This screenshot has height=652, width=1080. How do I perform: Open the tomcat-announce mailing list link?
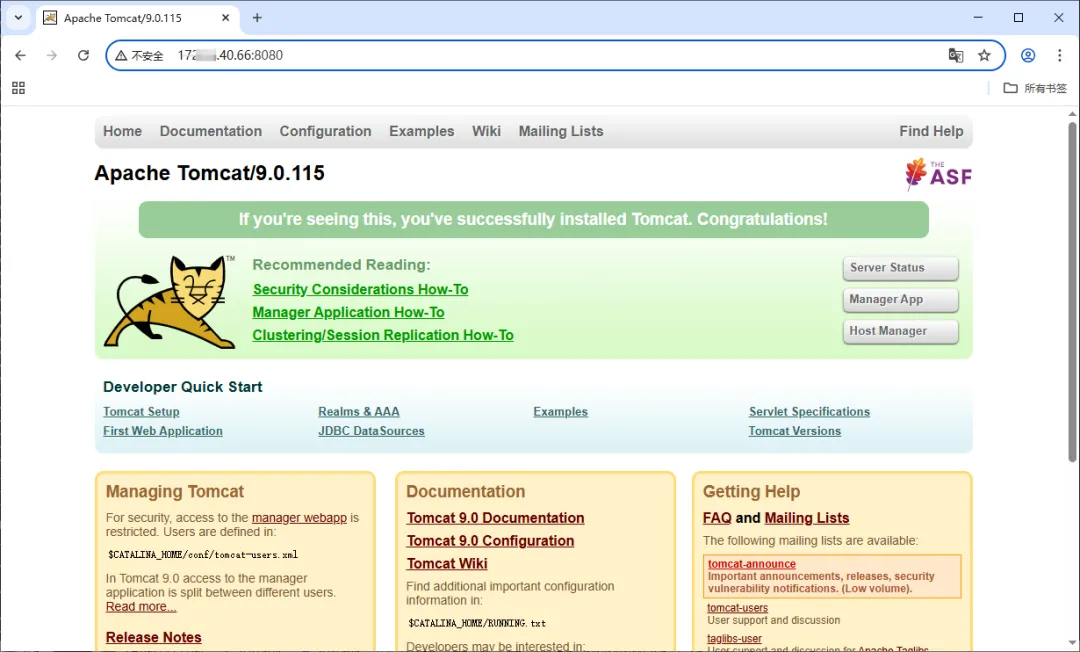[x=751, y=564]
